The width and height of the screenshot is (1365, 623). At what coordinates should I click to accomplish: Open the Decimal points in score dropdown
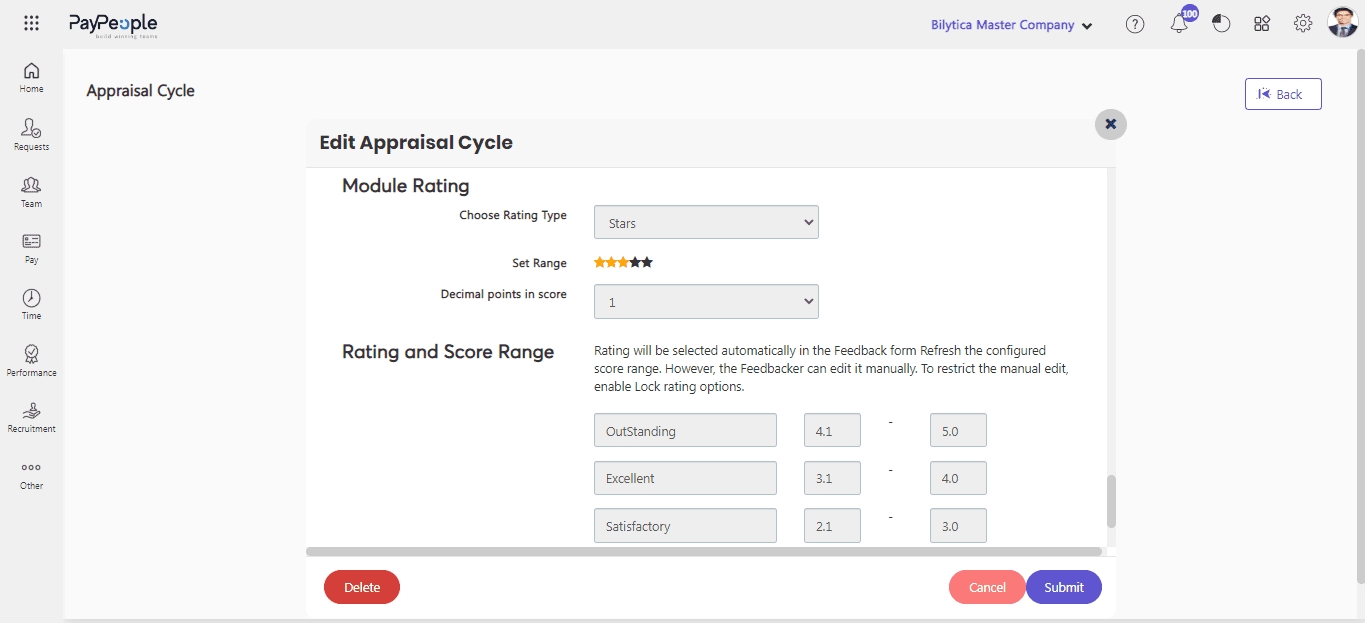click(706, 300)
